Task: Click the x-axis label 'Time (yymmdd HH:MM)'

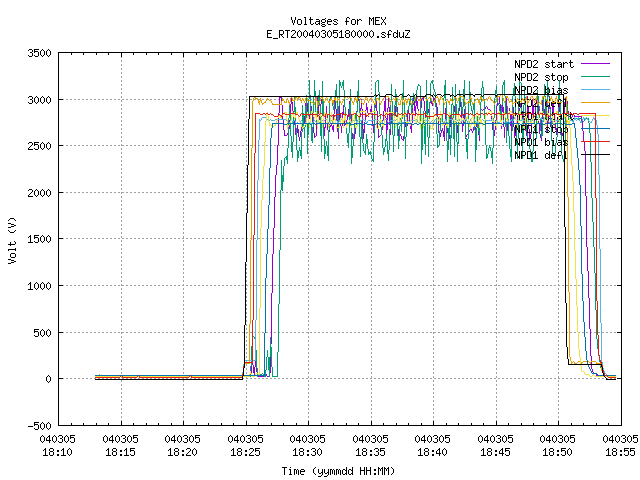Action: tap(338, 471)
